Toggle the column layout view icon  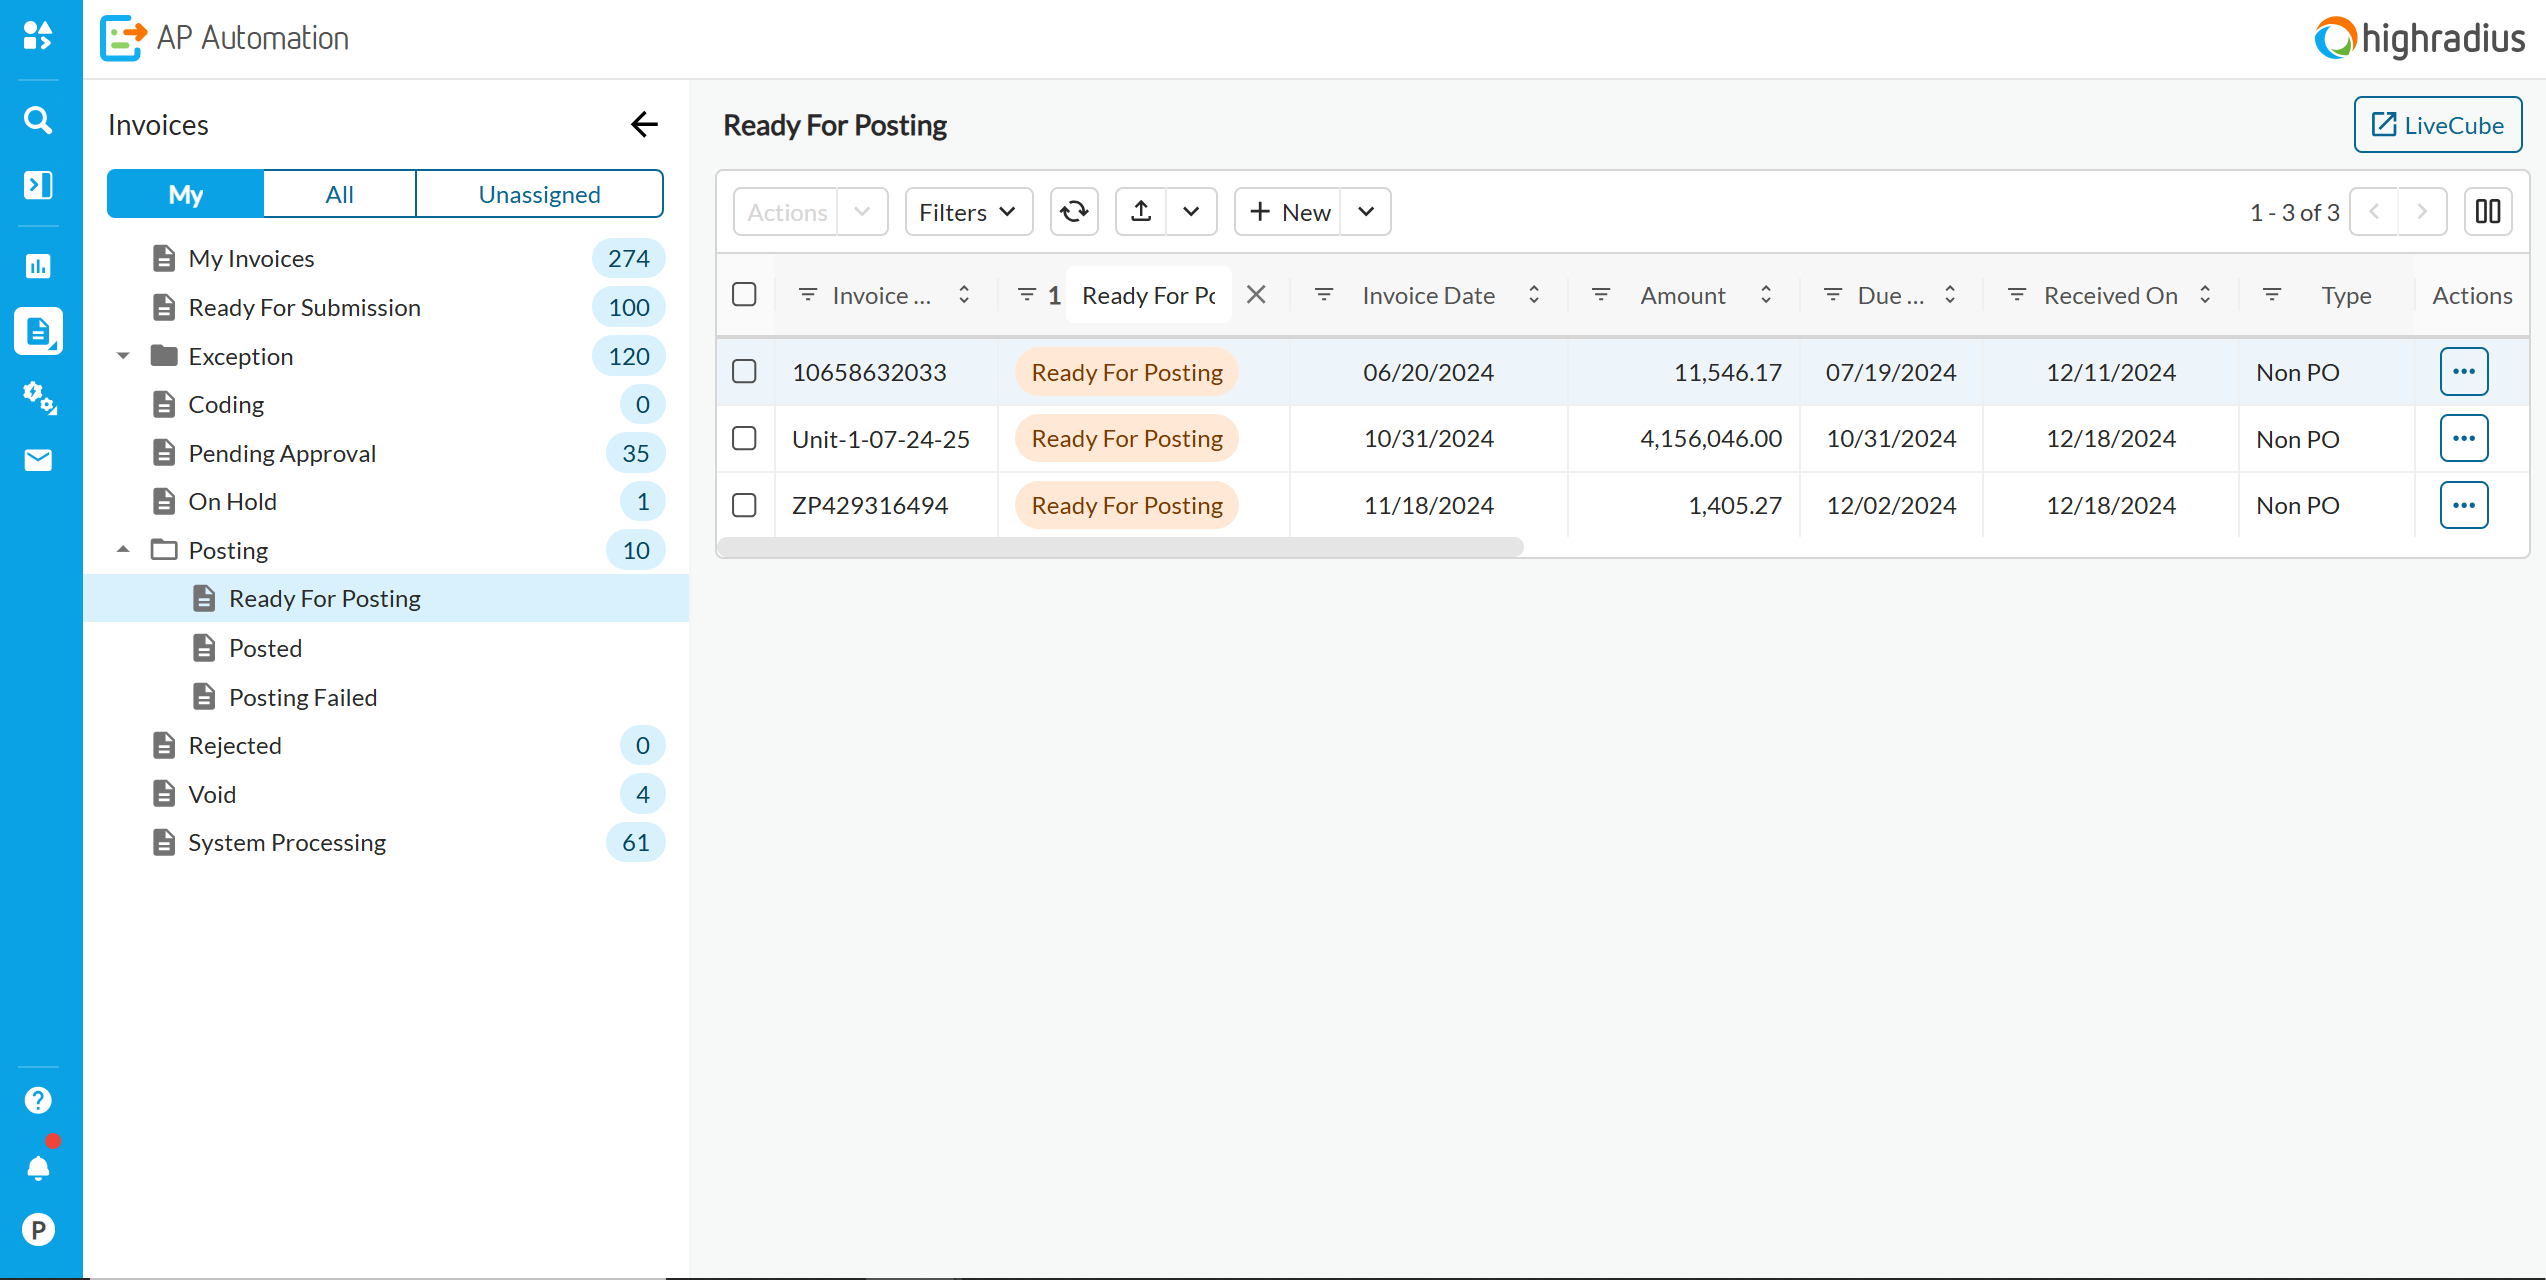pos(2488,212)
